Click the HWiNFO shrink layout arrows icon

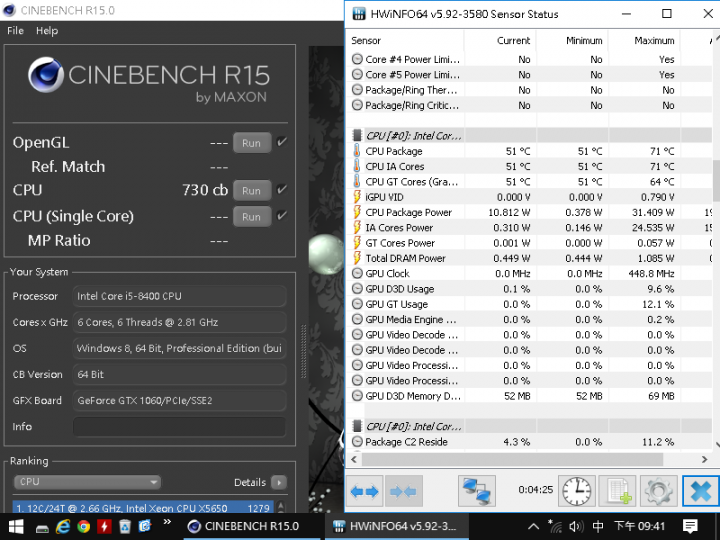click(x=403, y=491)
